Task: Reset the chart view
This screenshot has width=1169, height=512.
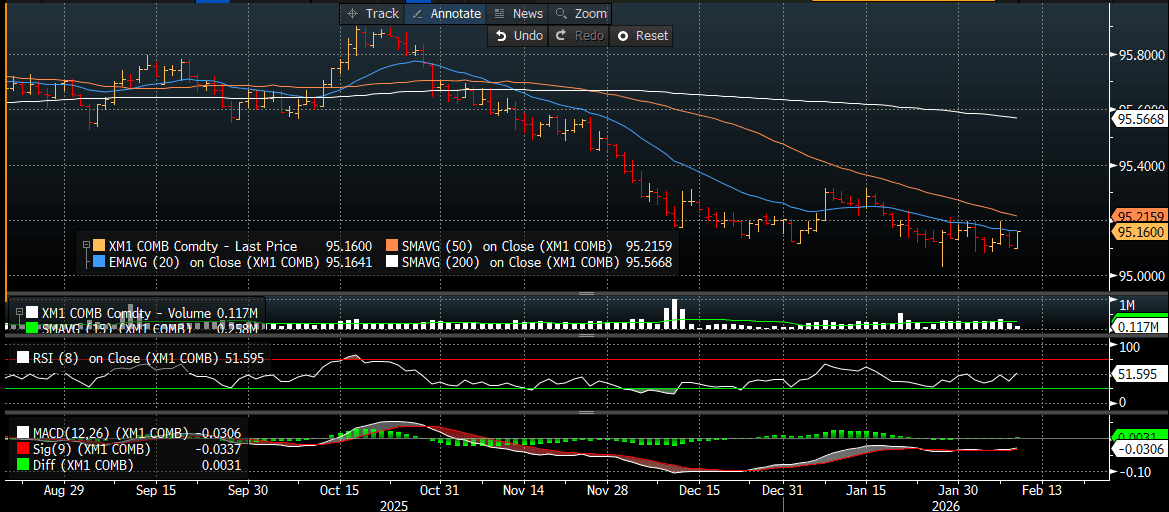Action: [x=642, y=36]
